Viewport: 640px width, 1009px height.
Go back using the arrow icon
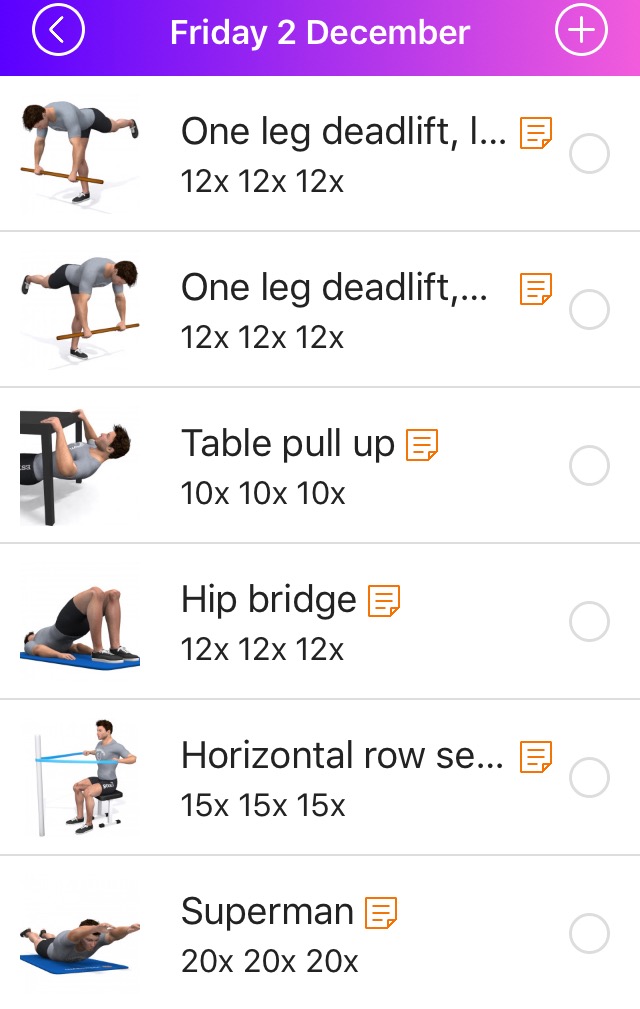[58, 30]
